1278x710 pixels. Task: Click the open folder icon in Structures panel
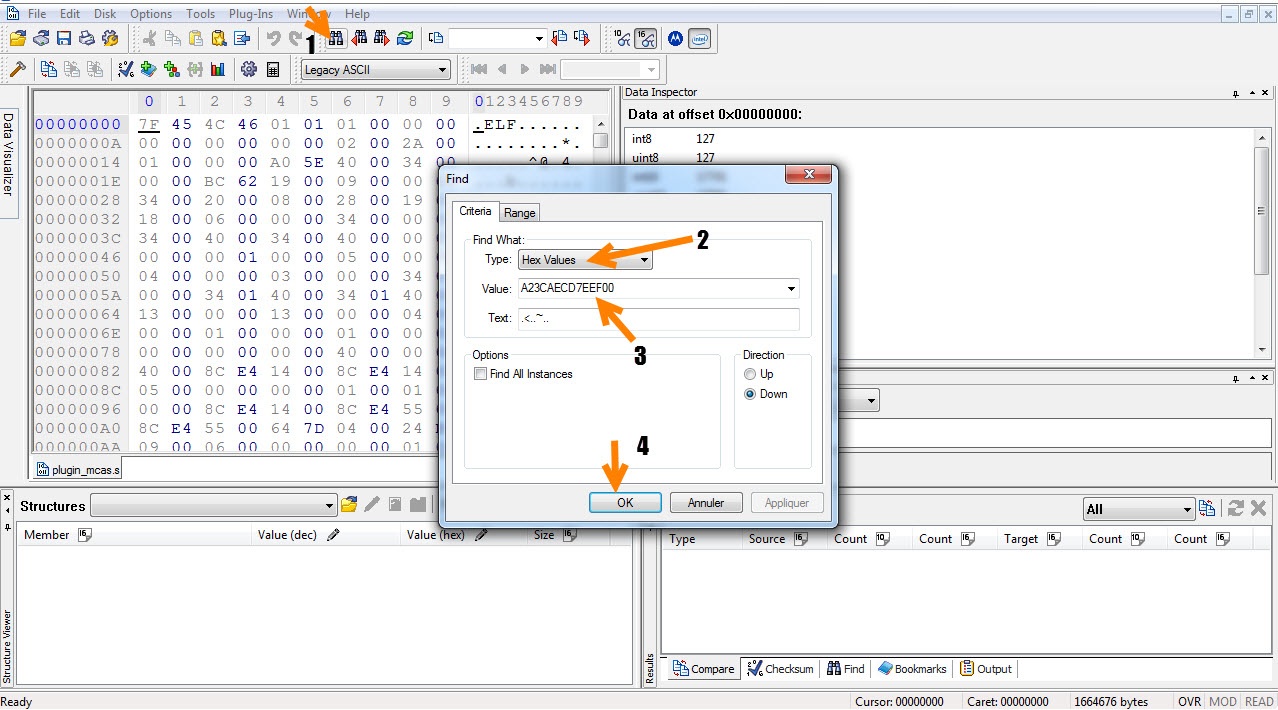349,505
